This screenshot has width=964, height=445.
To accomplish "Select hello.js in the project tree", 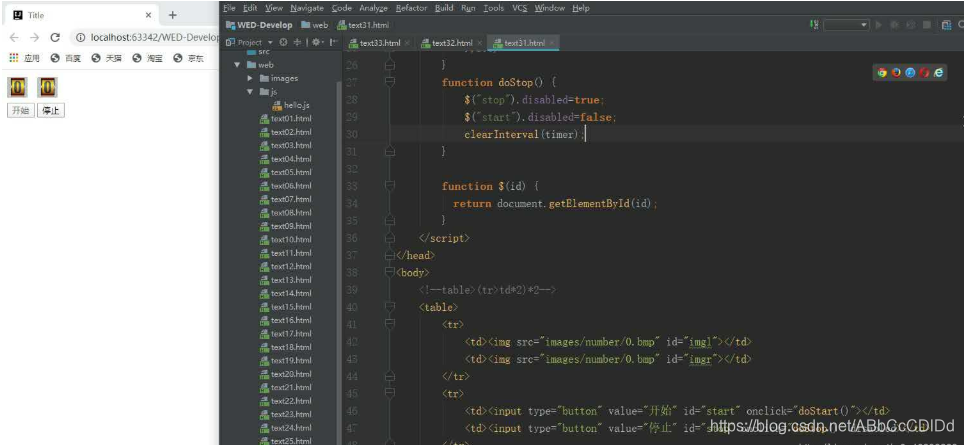I will (291, 105).
